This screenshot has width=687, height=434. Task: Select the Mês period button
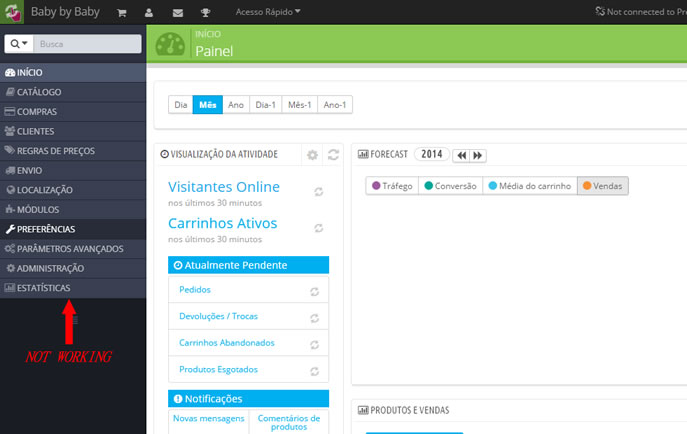pyautogui.click(x=208, y=105)
